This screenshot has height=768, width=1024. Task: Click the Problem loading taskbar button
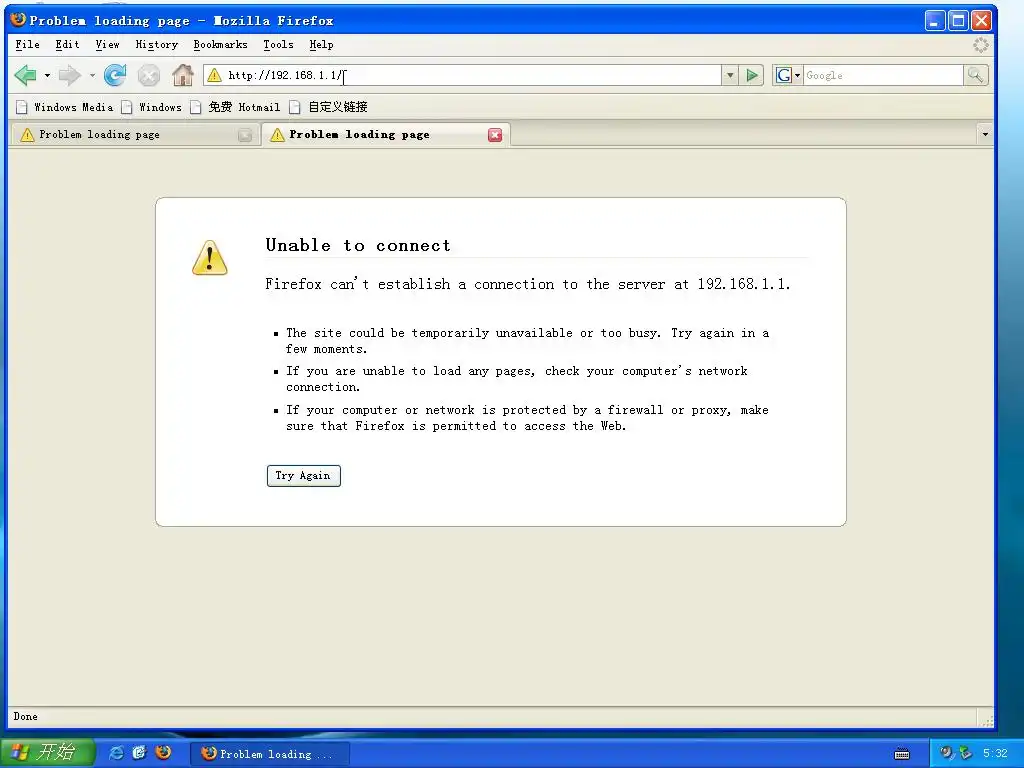270,754
